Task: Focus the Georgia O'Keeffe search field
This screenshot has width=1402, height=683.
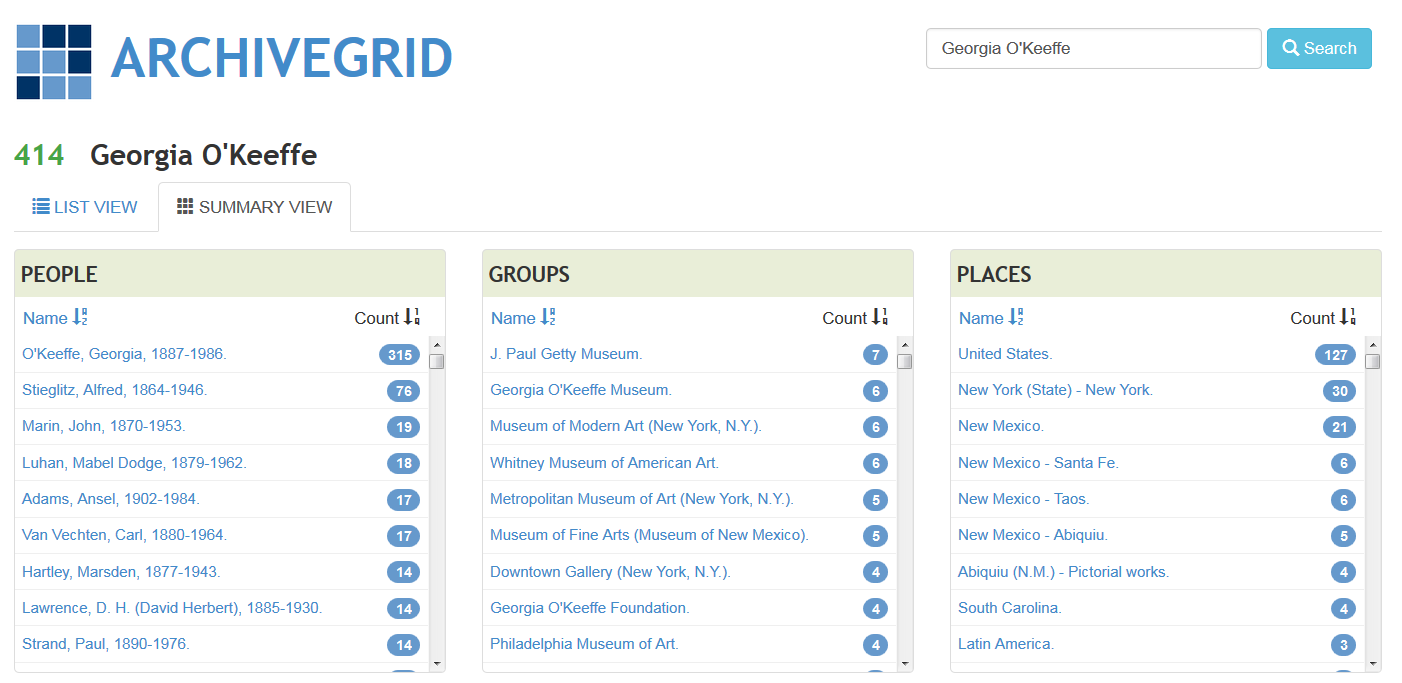Action: 1093,48
